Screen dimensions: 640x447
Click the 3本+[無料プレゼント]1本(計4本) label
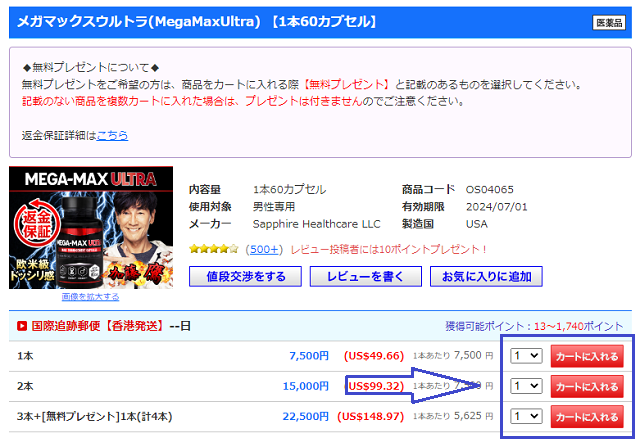coord(94,416)
